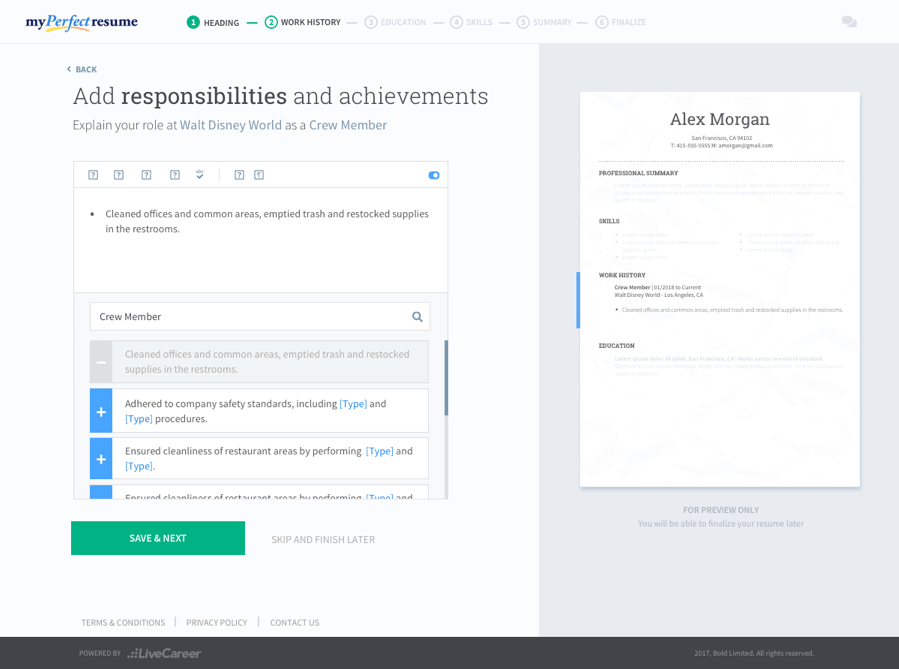Screen dimensions: 899x669
Task: Click the step 2 numbered circle
Action: click(271, 22)
